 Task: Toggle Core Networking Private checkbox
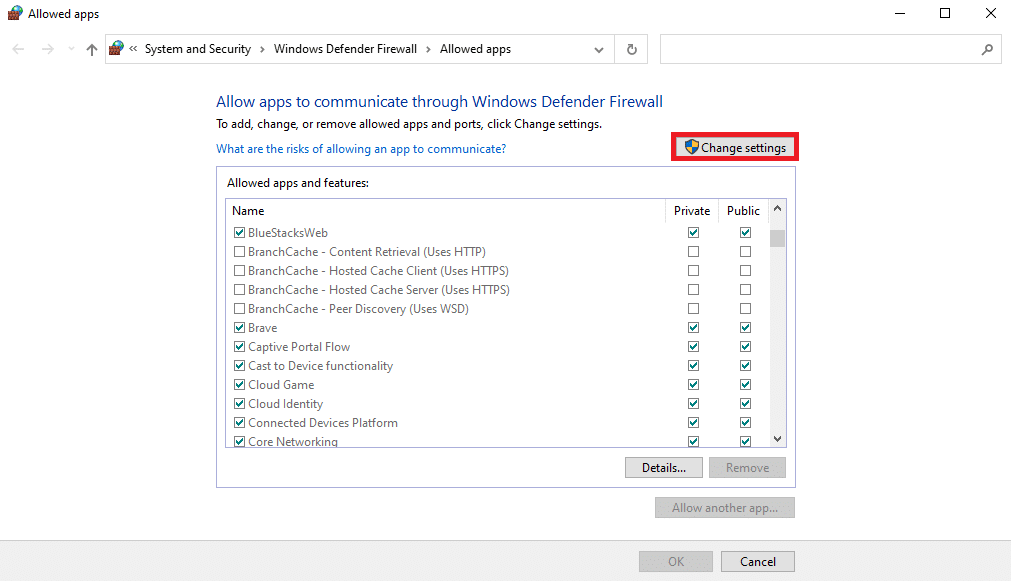click(x=693, y=442)
